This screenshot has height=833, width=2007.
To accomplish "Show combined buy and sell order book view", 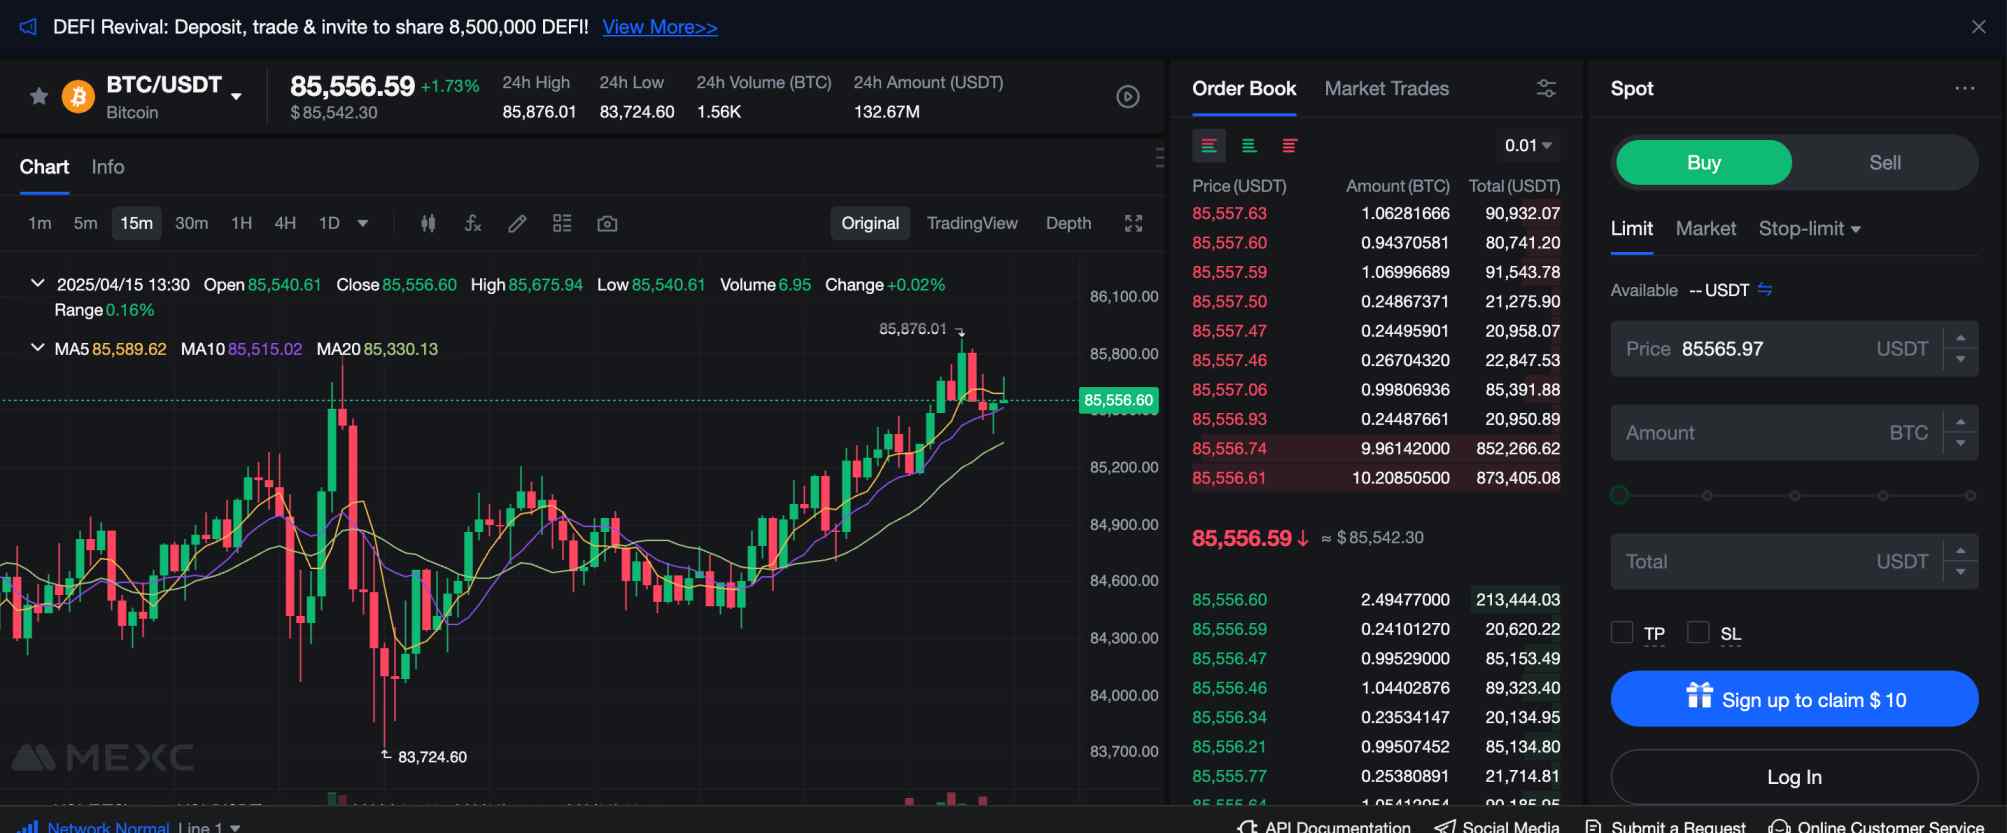I will pyautogui.click(x=1209, y=146).
